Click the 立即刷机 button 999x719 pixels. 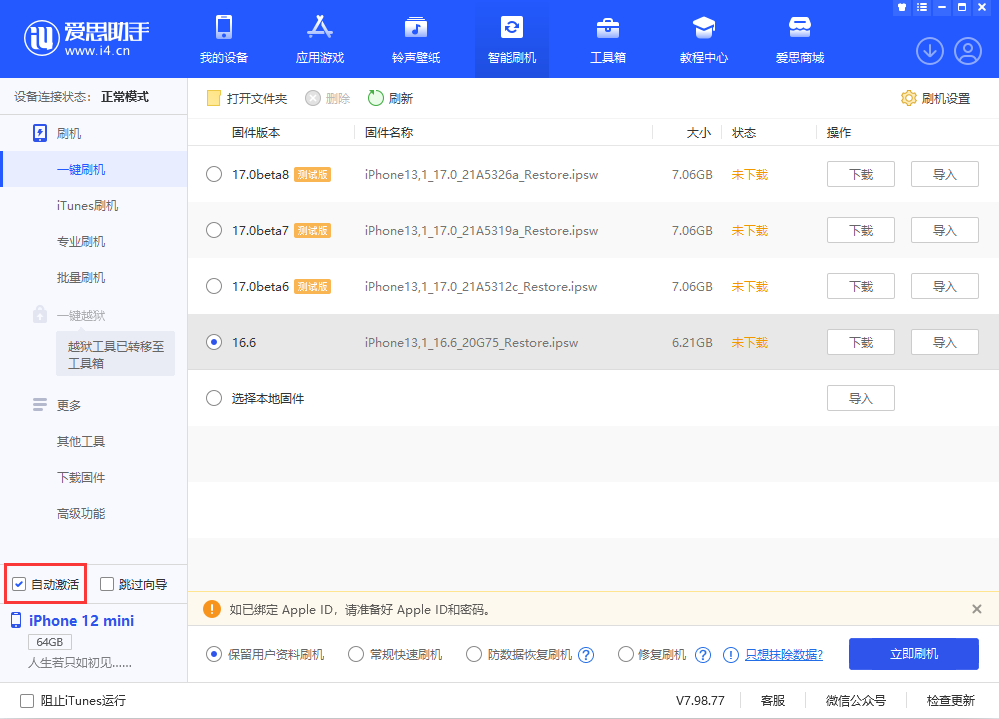click(913, 654)
